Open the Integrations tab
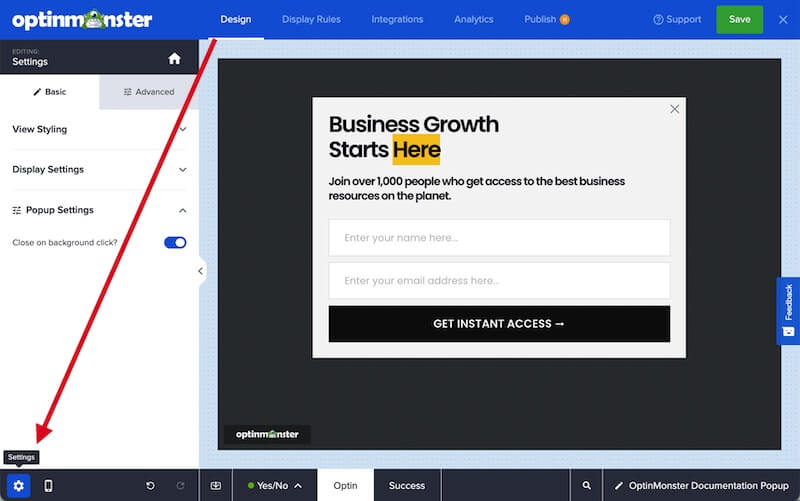 tap(397, 19)
